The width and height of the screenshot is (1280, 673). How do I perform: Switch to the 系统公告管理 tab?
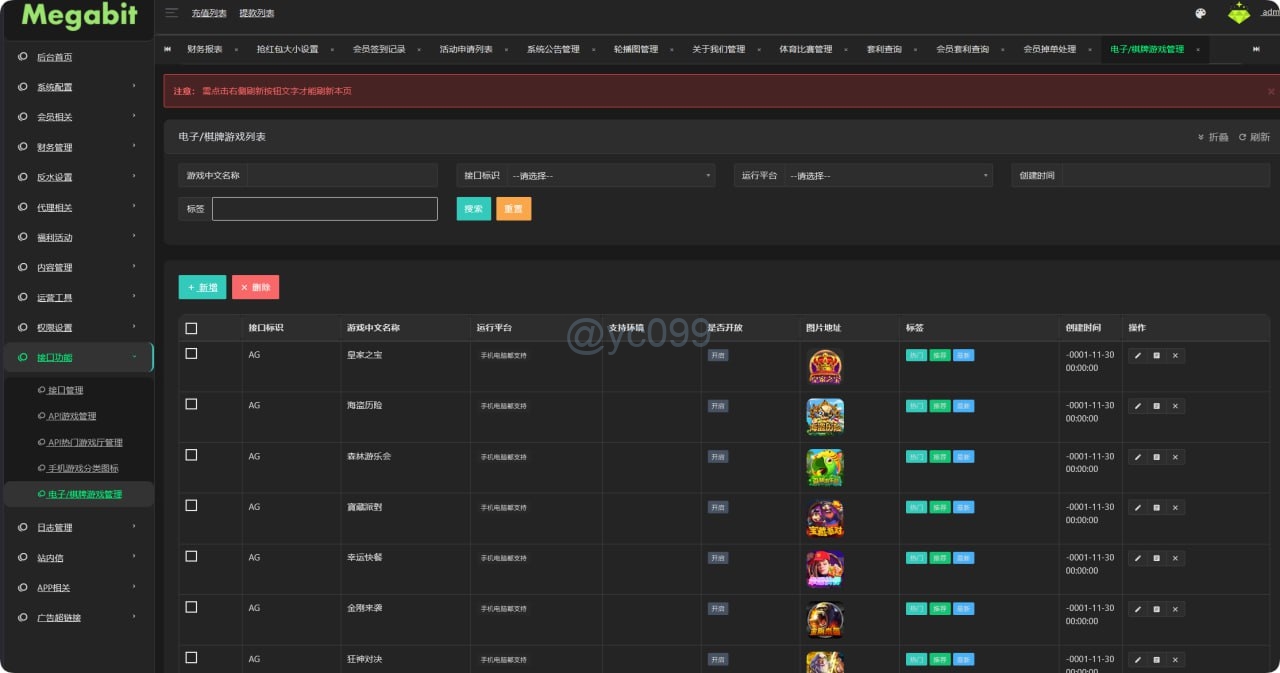(x=553, y=49)
